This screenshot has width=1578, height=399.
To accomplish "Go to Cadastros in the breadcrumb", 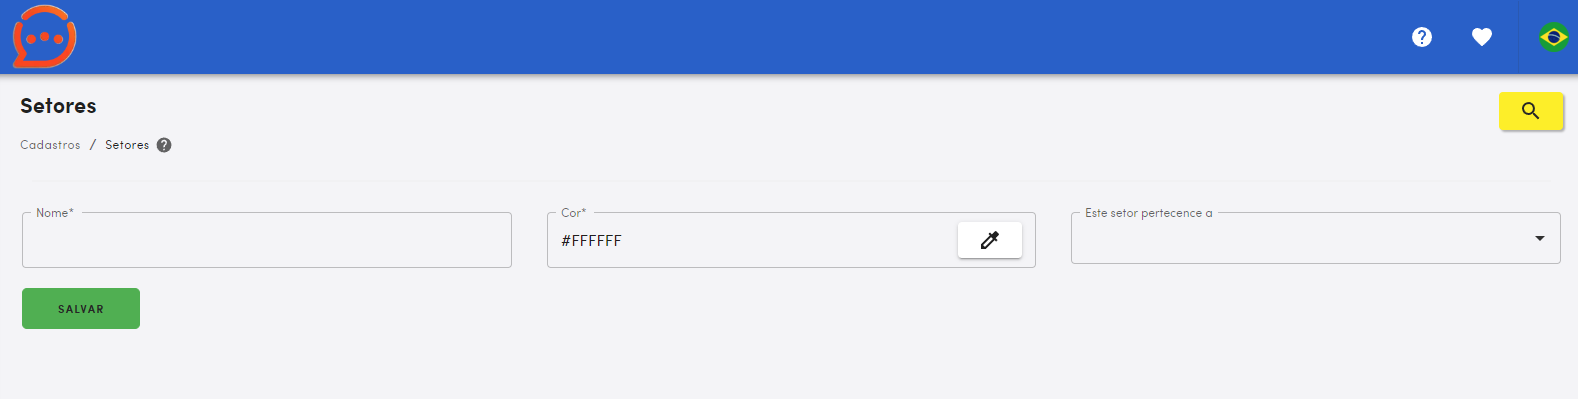I will point(50,145).
